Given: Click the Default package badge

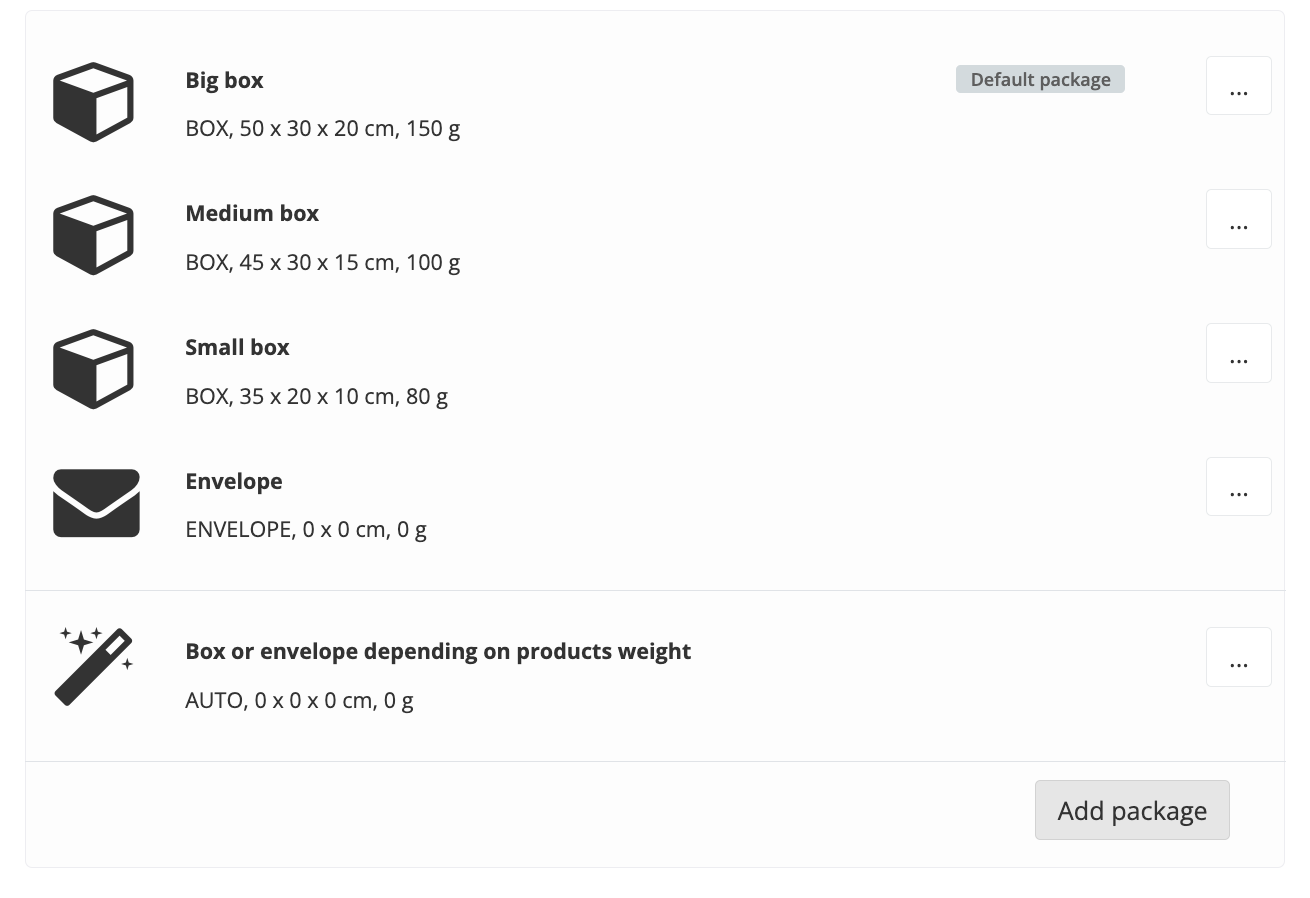Looking at the screenshot, I should pyautogui.click(x=1040, y=80).
